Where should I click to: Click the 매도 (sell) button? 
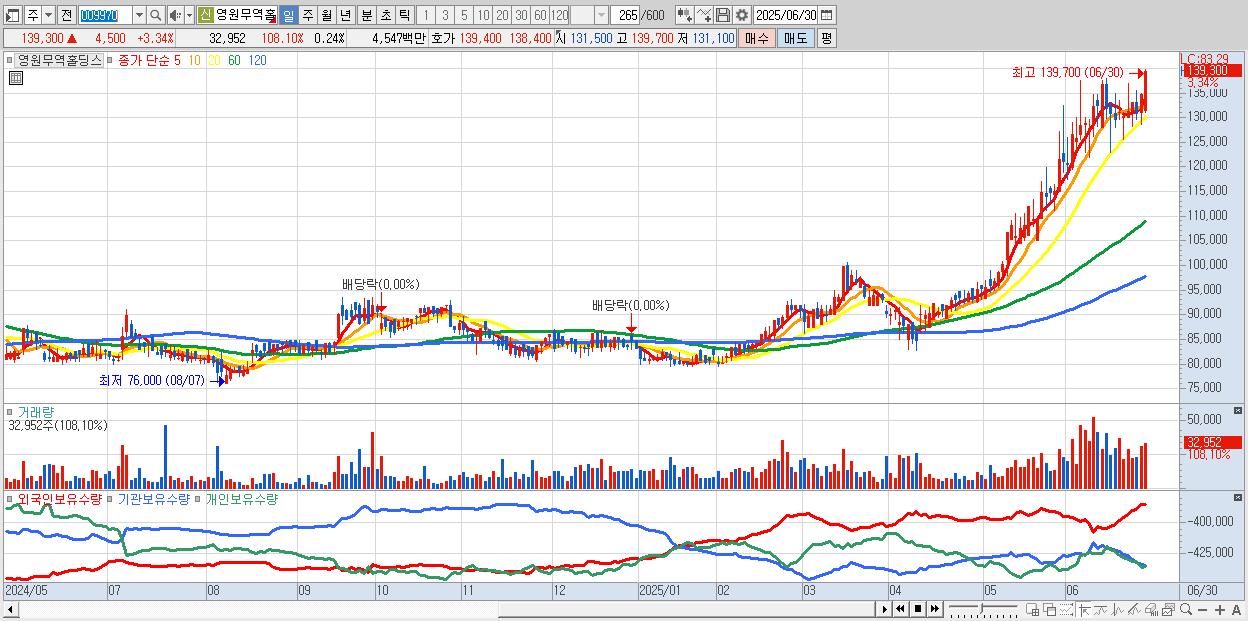click(796, 38)
